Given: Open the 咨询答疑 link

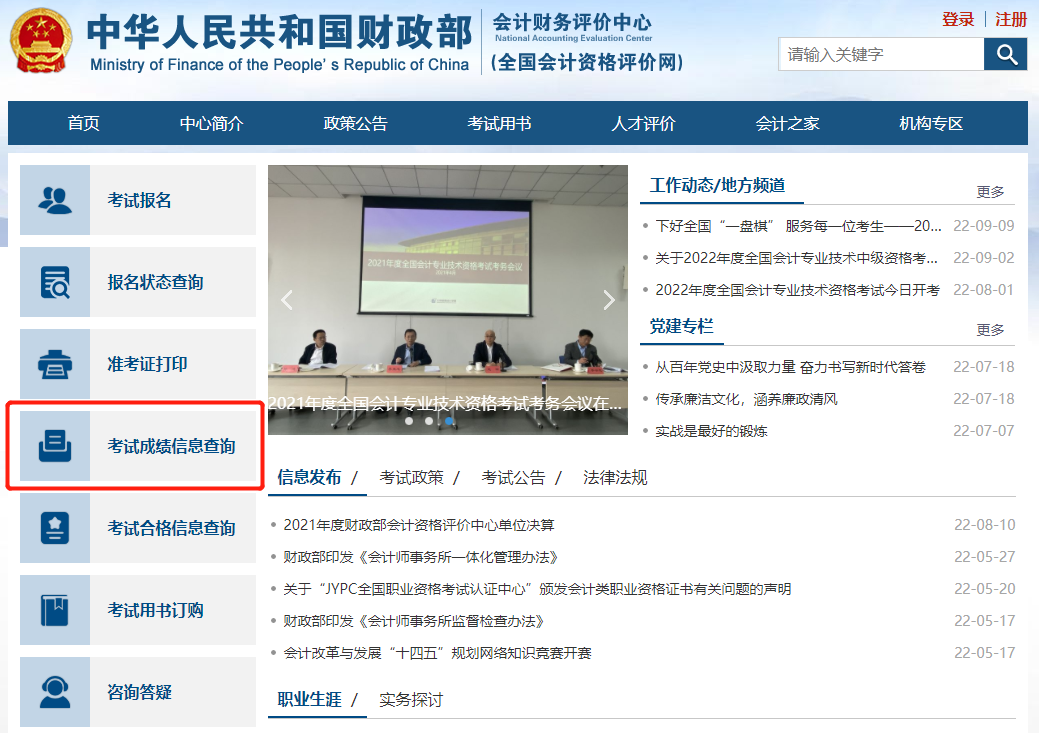Looking at the screenshot, I should [x=139, y=692].
